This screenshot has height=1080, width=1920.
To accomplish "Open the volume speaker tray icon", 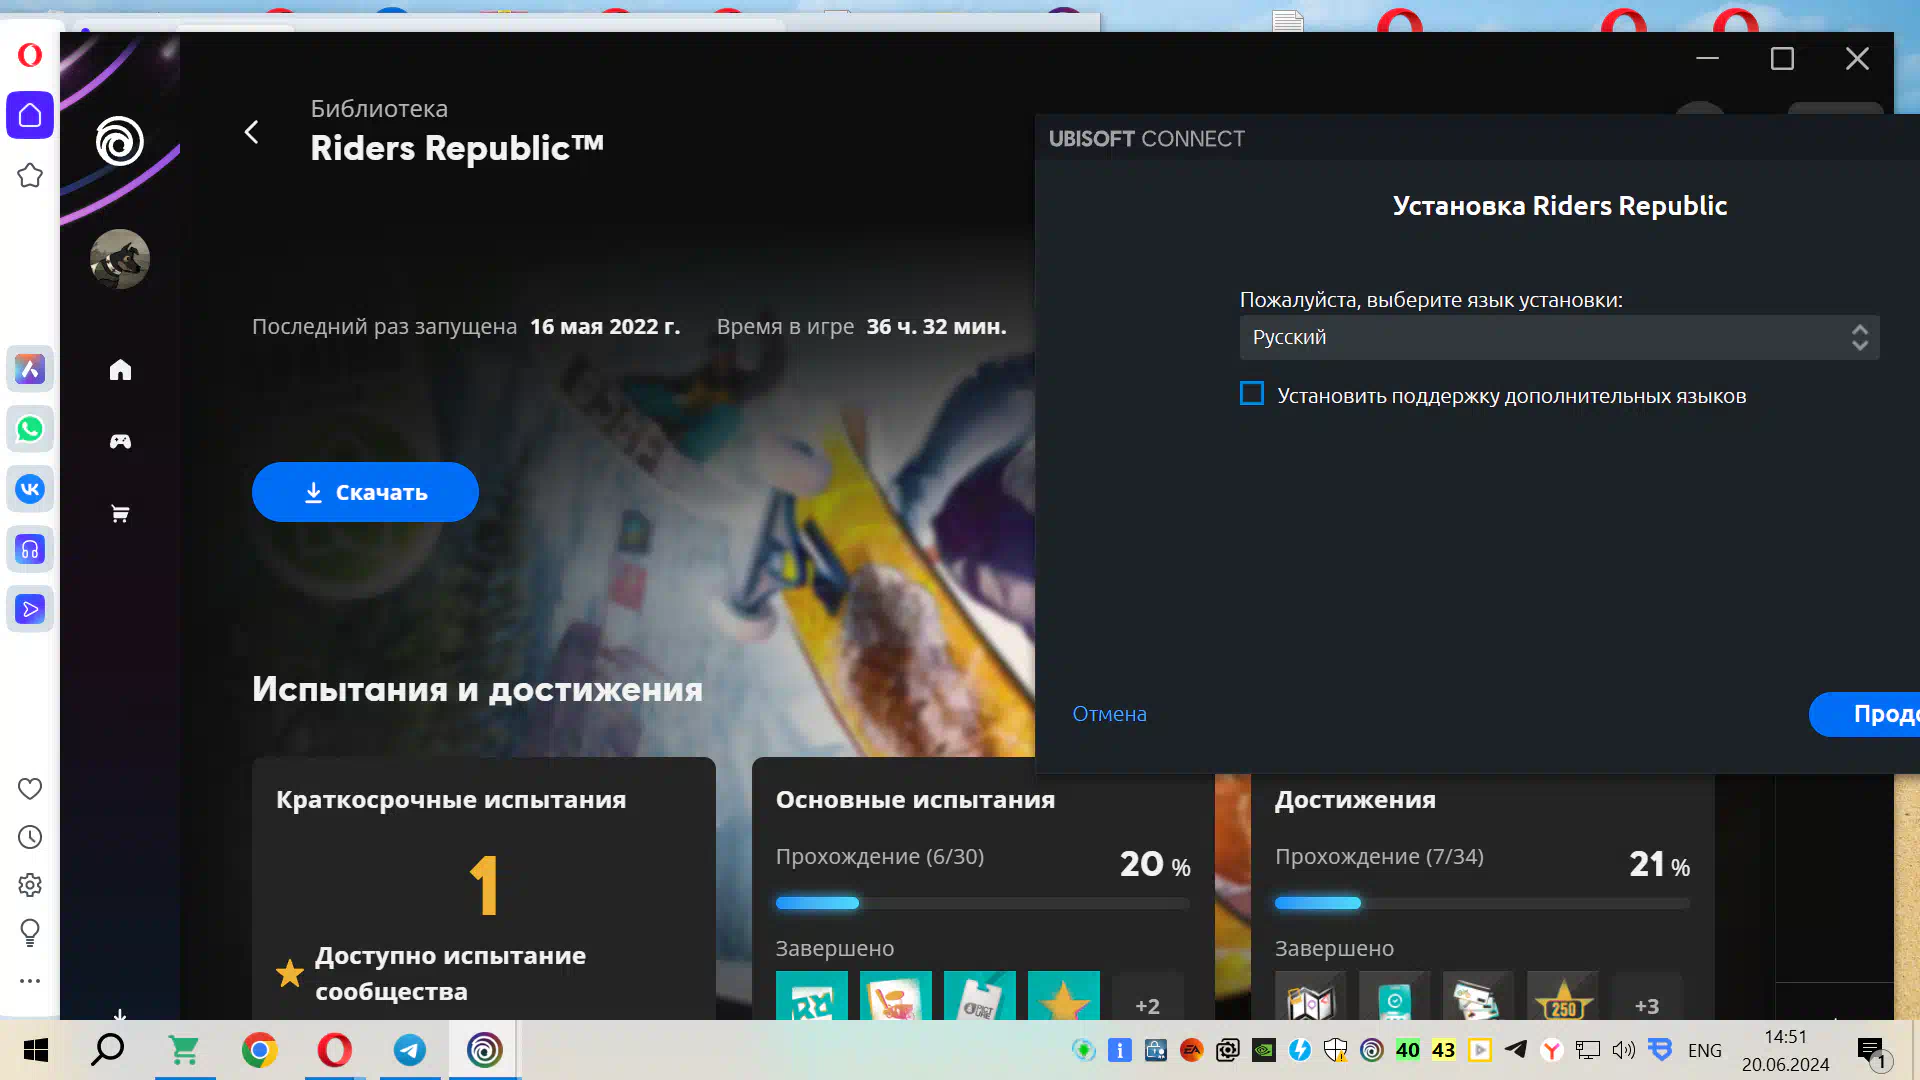I will [x=1623, y=1050].
